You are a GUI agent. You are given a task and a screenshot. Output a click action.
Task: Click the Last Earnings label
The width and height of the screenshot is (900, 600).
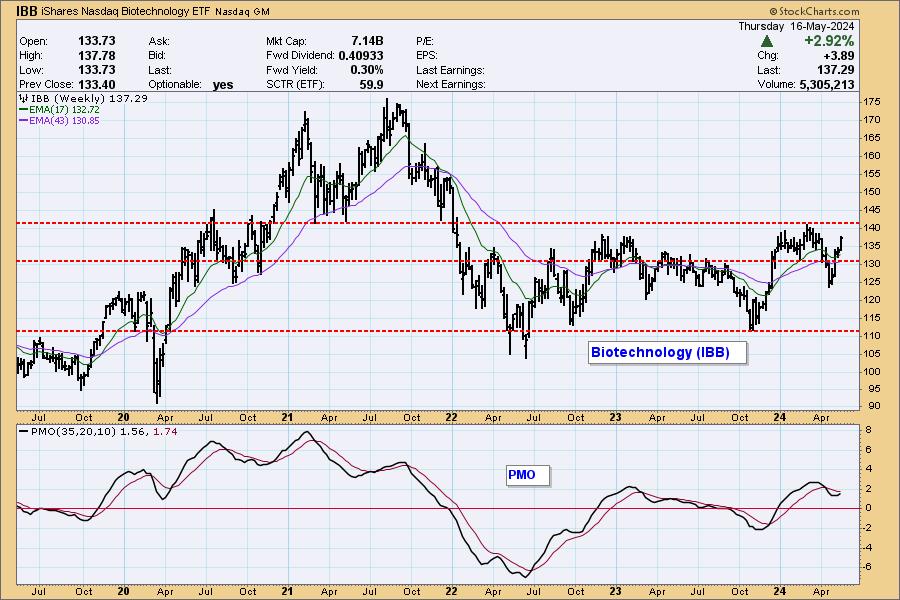[450, 70]
